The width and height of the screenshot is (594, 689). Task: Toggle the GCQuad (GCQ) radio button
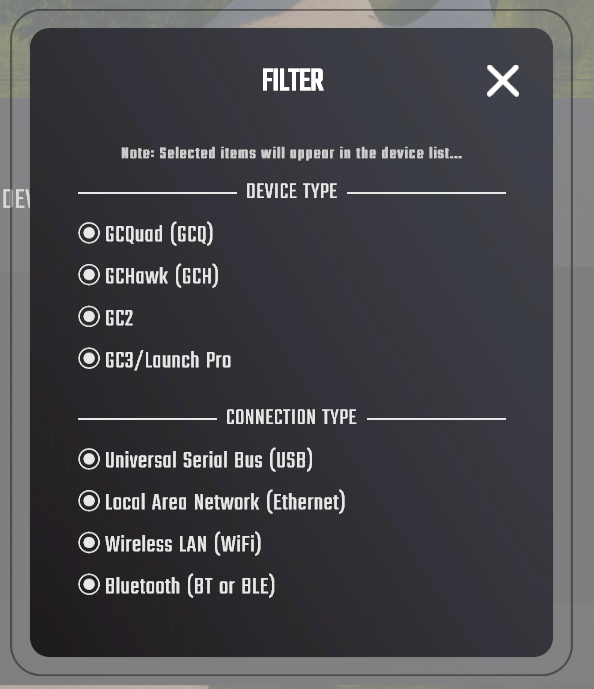click(x=89, y=233)
